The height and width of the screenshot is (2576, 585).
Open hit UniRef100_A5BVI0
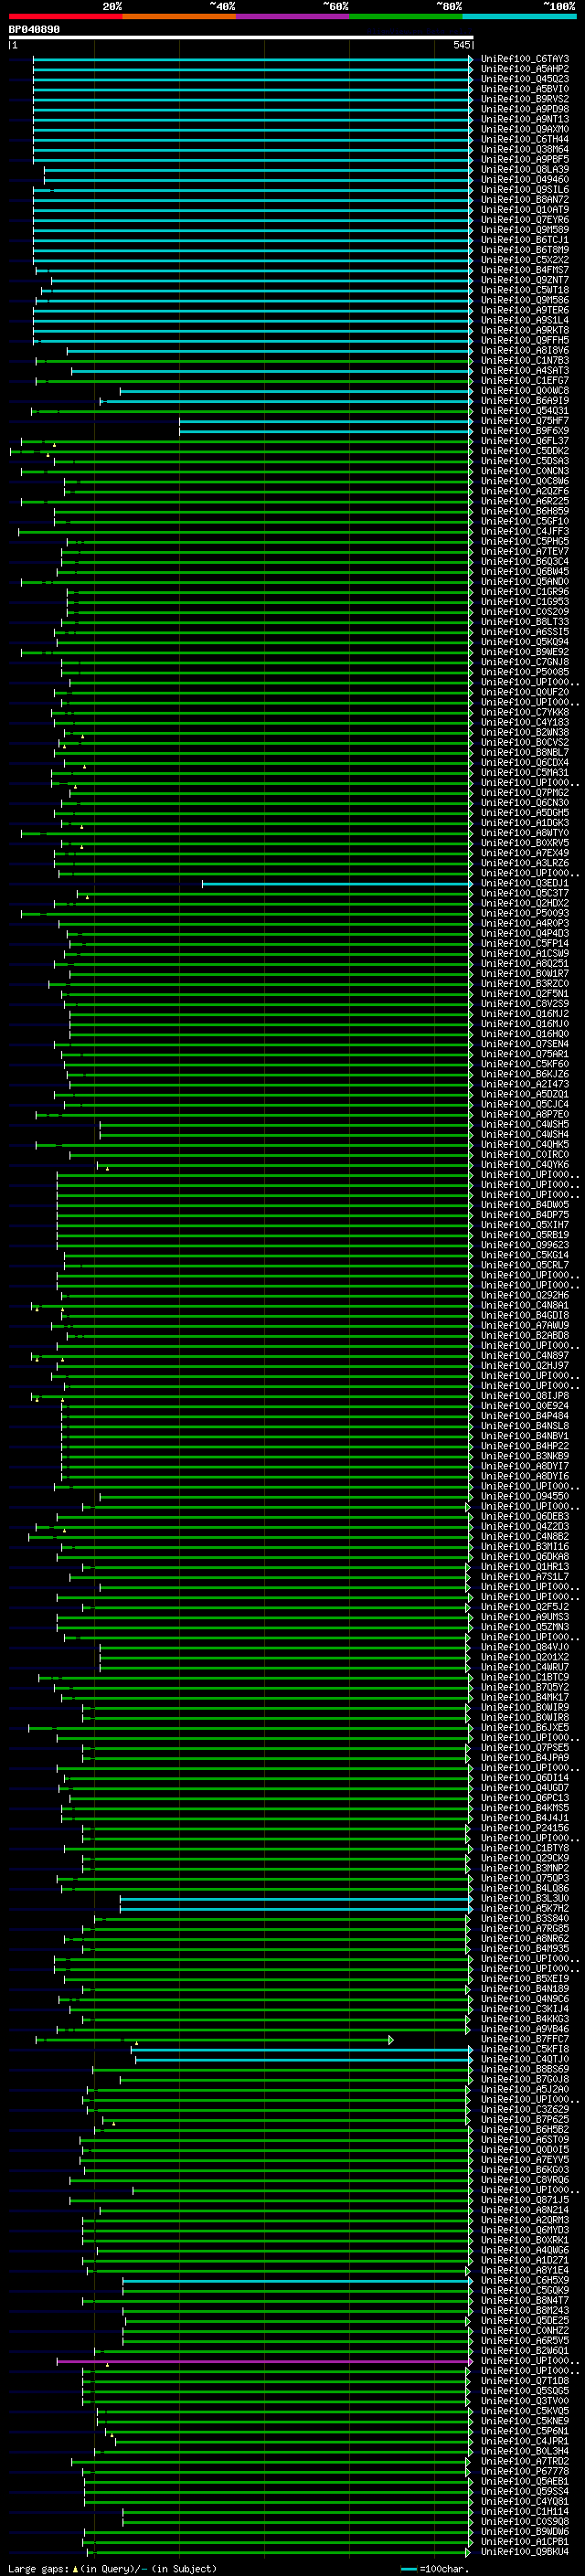click(x=524, y=89)
